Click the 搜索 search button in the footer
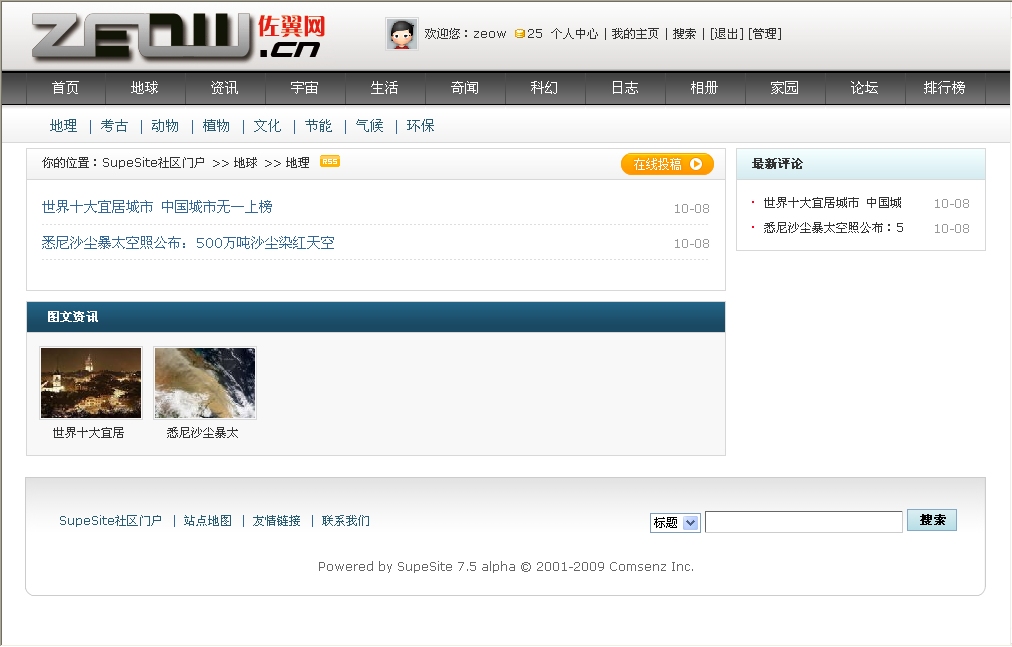Screen dimensions: 1012x647 [932, 519]
